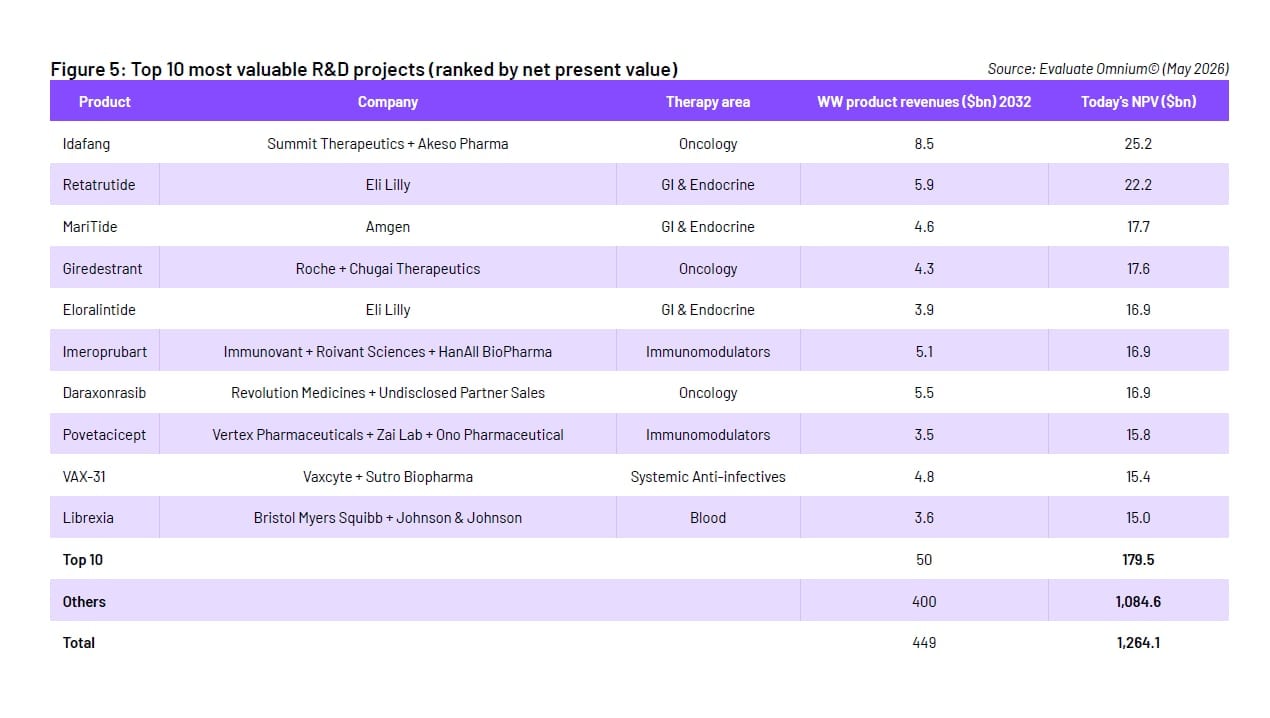The image size is (1270, 718).
Task: Select the Librexia product cell
Action: 88,518
